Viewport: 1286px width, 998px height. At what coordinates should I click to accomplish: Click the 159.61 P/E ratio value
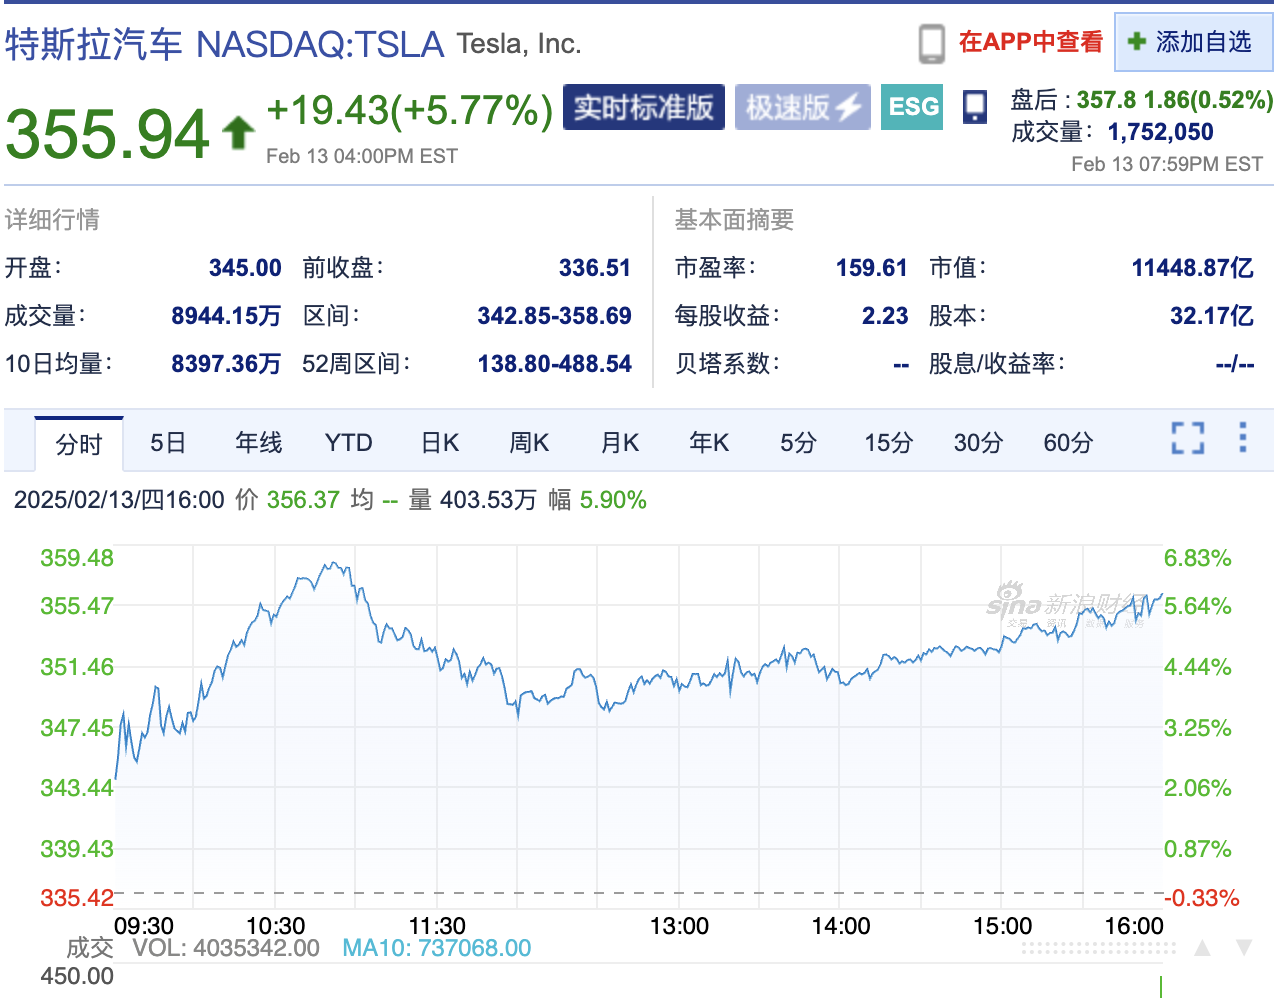click(871, 268)
